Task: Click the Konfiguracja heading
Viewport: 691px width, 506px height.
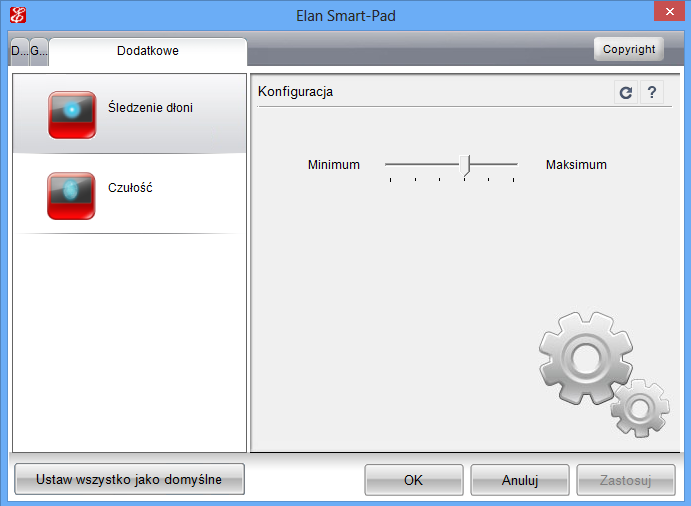Action: click(x=295, y=92)
